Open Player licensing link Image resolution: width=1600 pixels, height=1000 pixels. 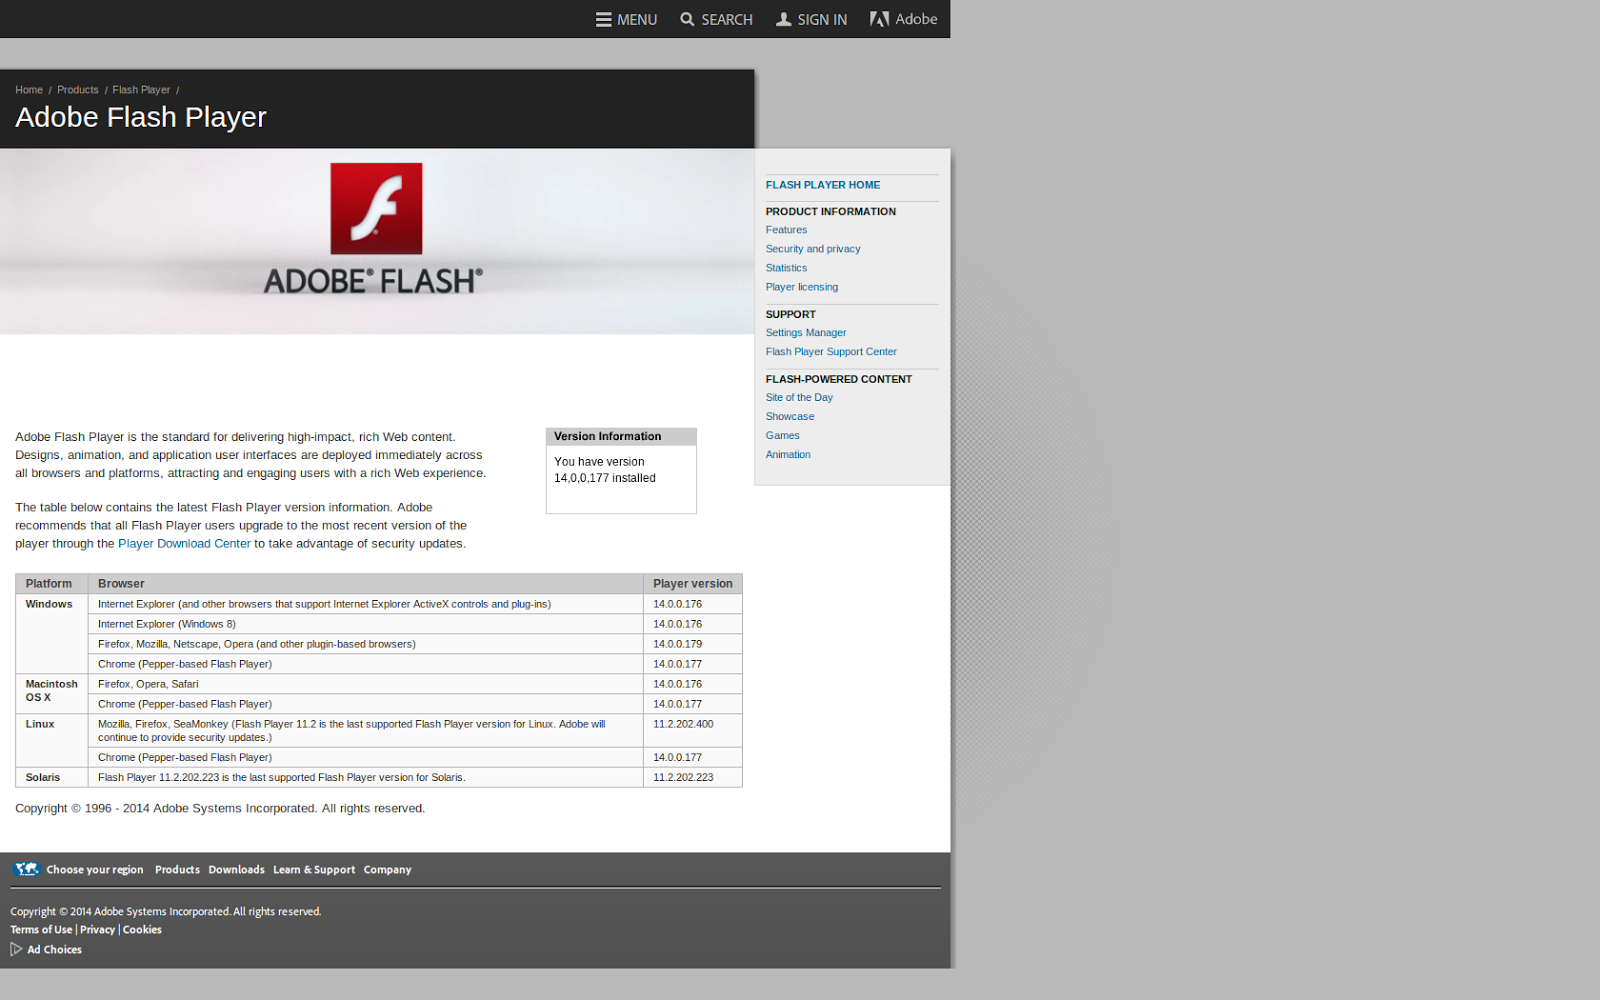(802, 287)
